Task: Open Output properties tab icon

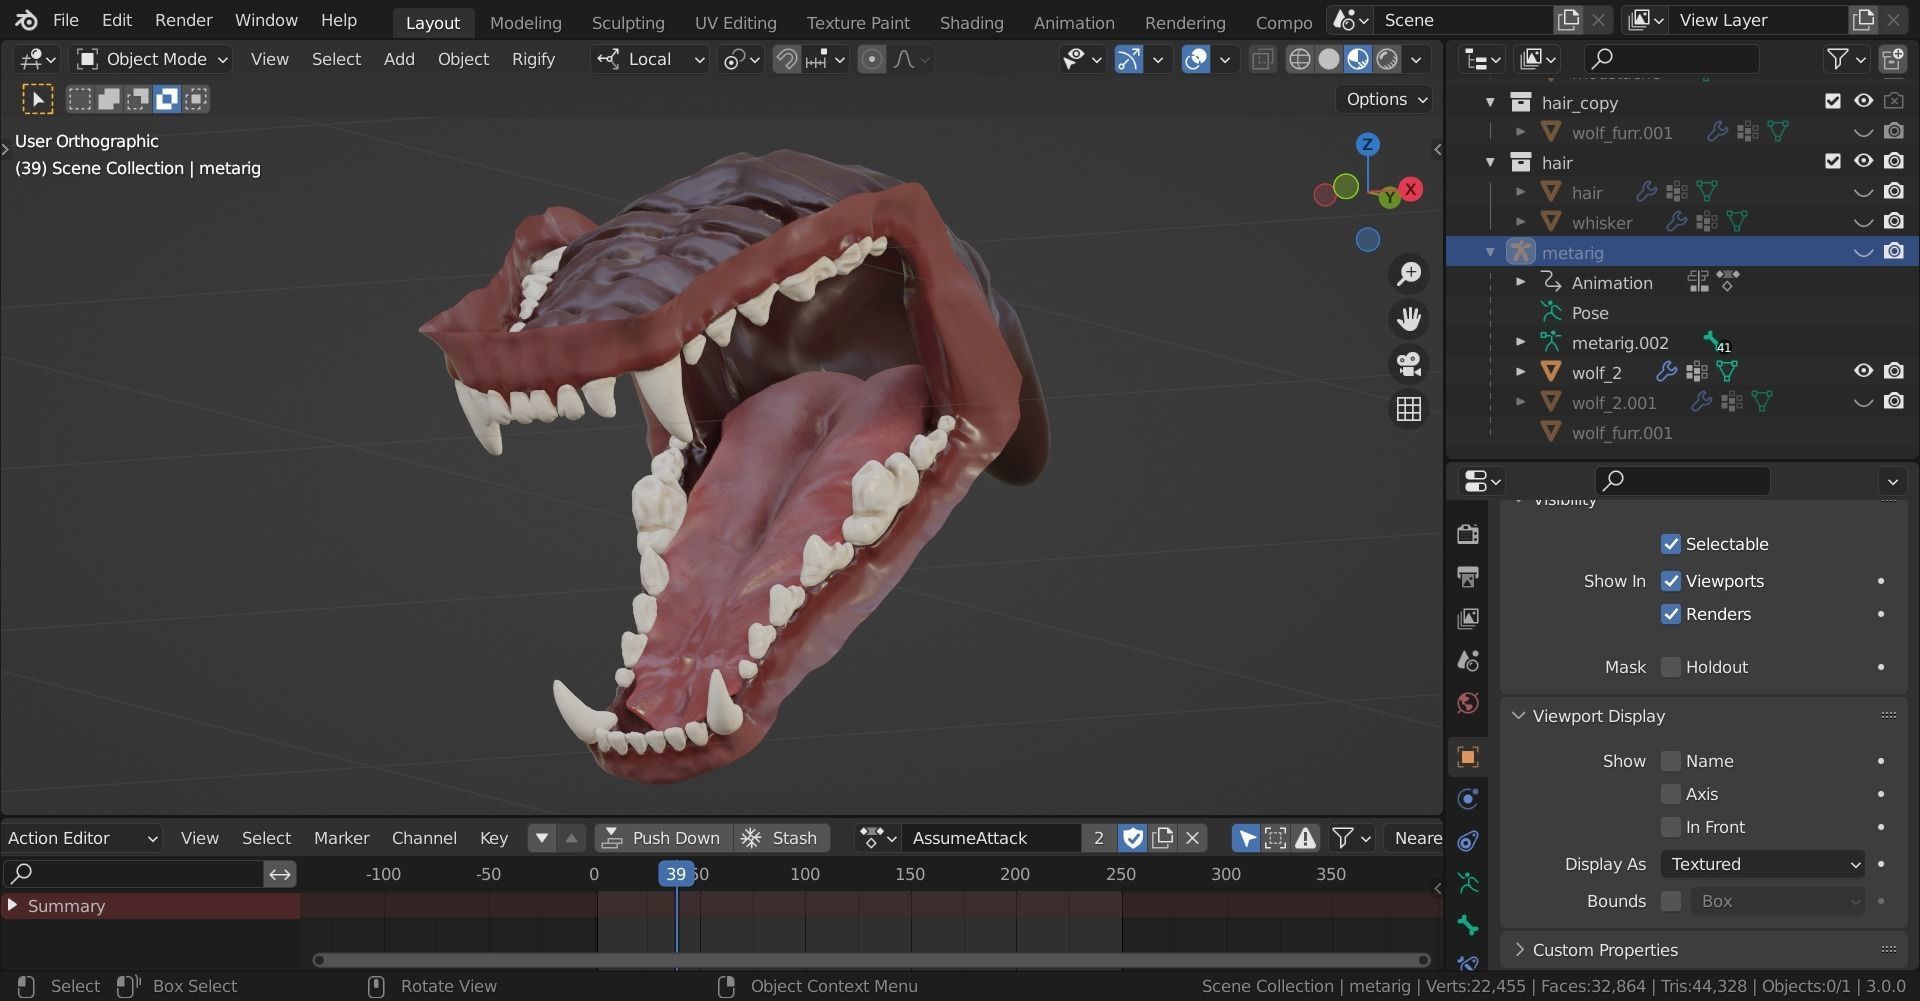Action: 1467,577
